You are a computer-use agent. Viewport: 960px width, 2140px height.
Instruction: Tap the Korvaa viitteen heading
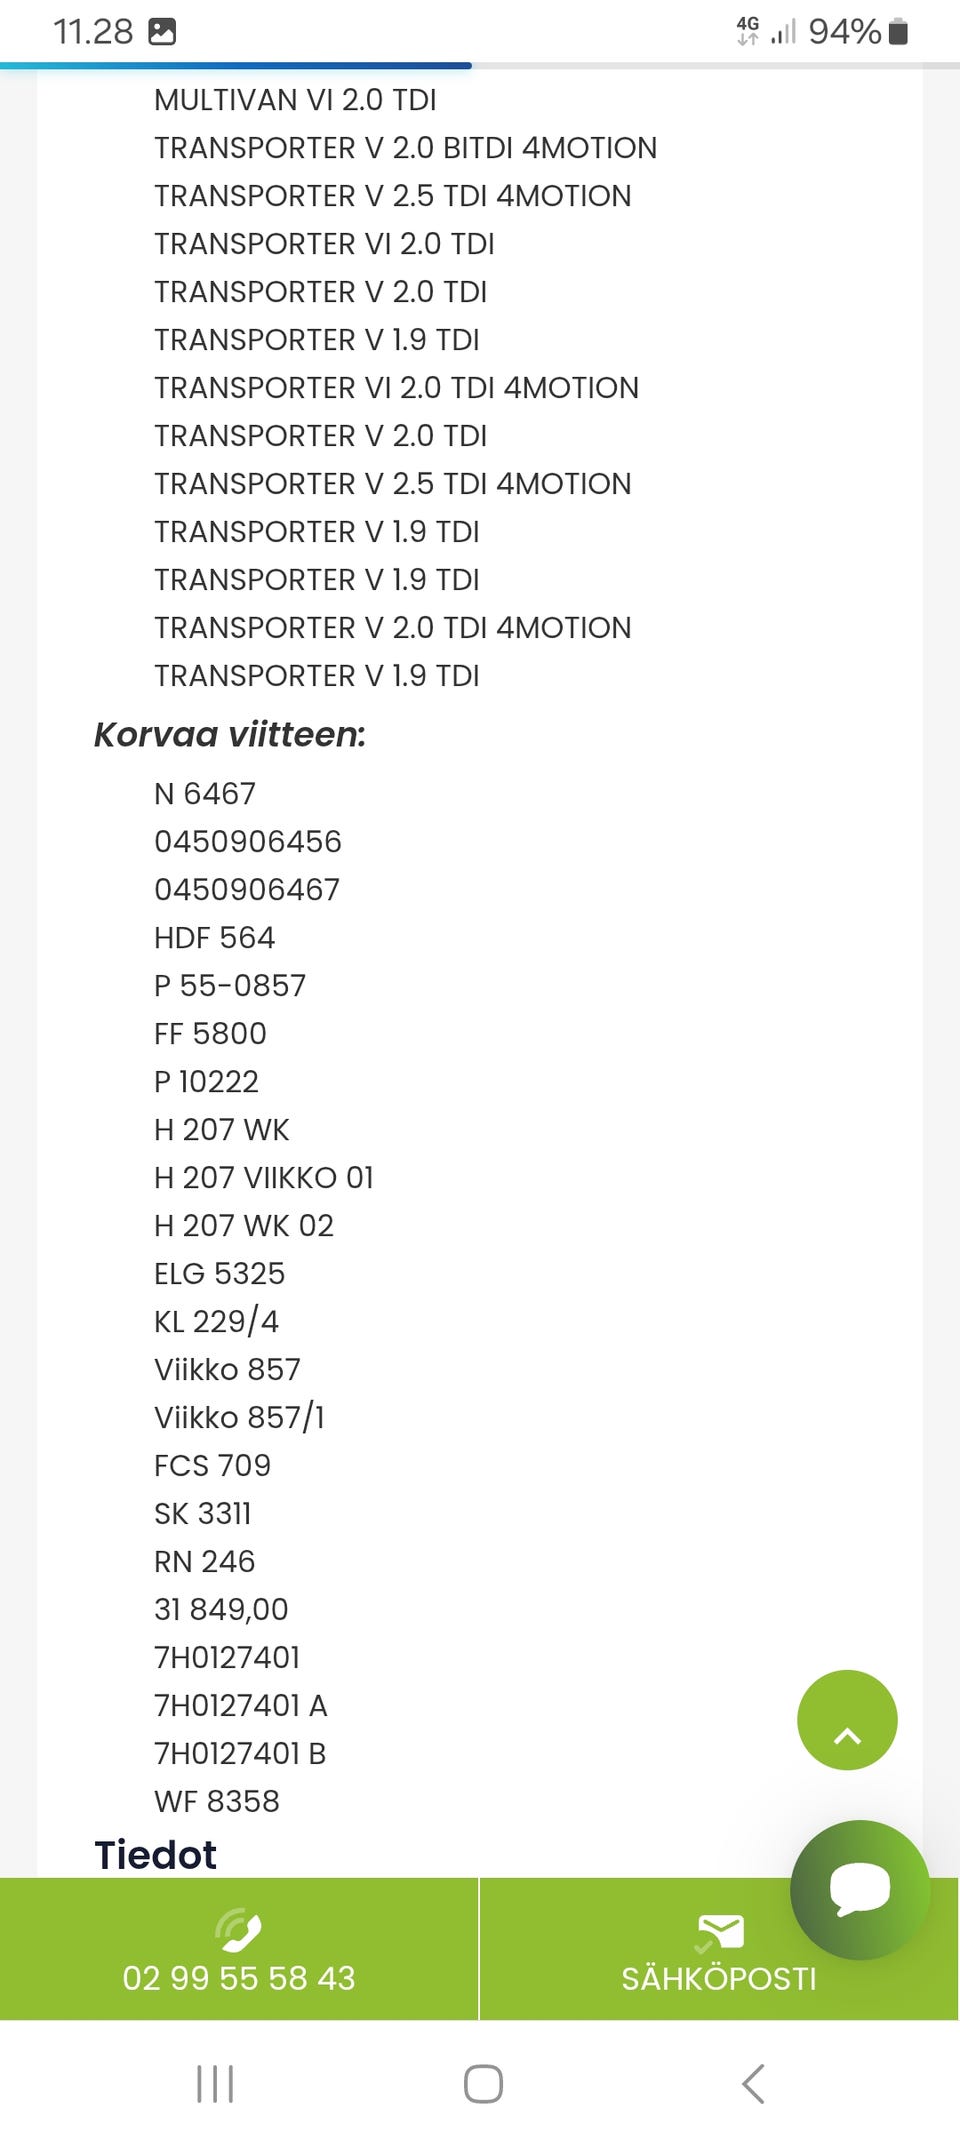pos(230,735)
